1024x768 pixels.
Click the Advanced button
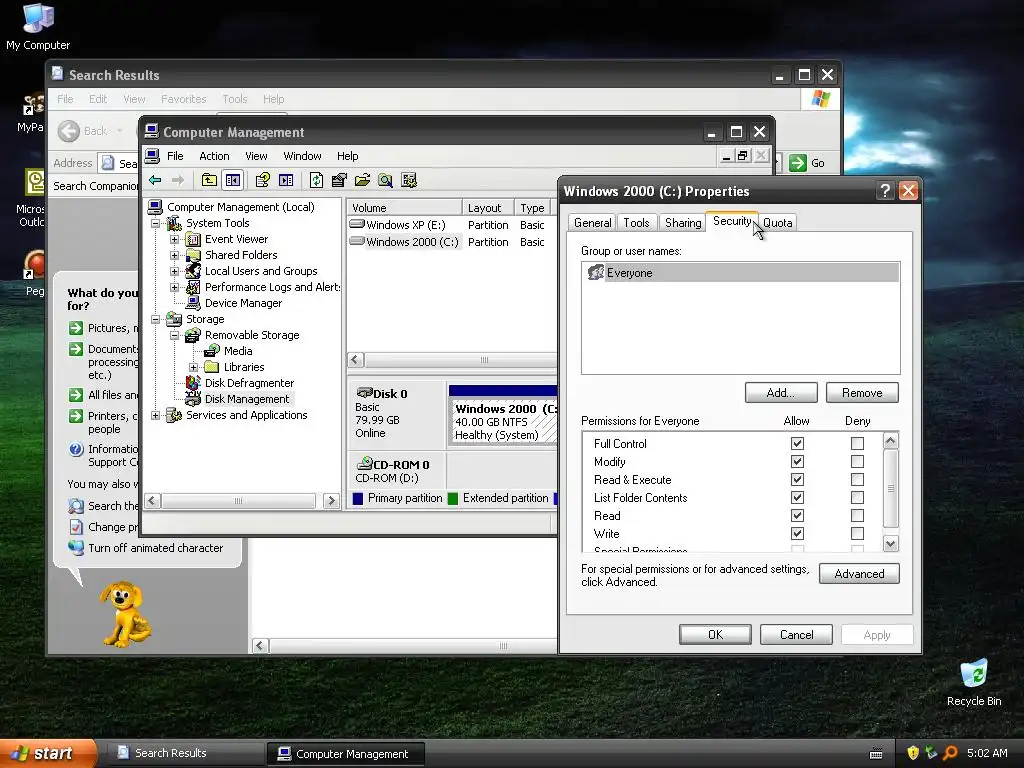pyautogui.click(x=859, y=573)
